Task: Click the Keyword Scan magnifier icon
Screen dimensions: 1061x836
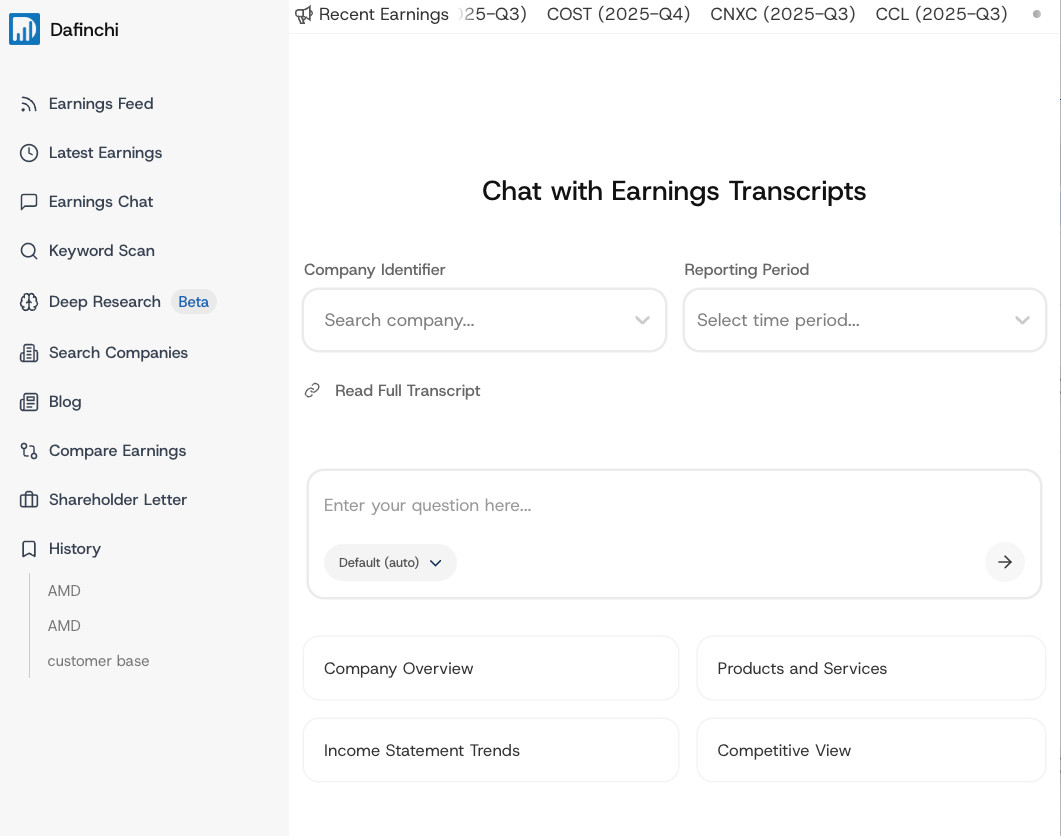Action: coord(29,251)
